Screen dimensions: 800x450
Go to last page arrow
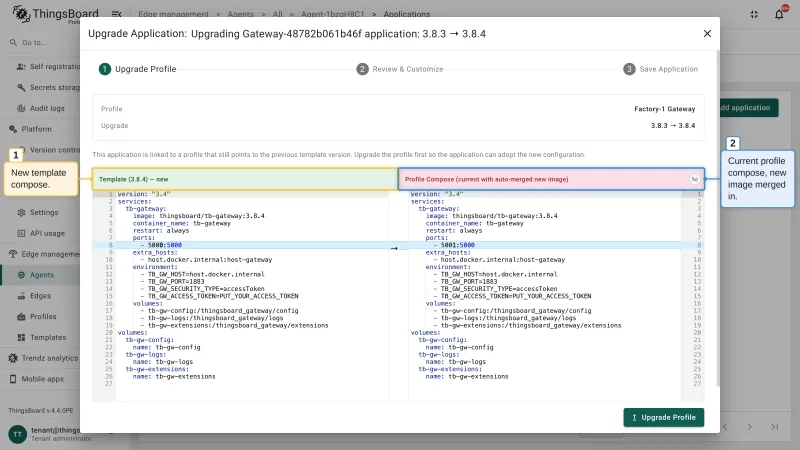pos(774,427)
